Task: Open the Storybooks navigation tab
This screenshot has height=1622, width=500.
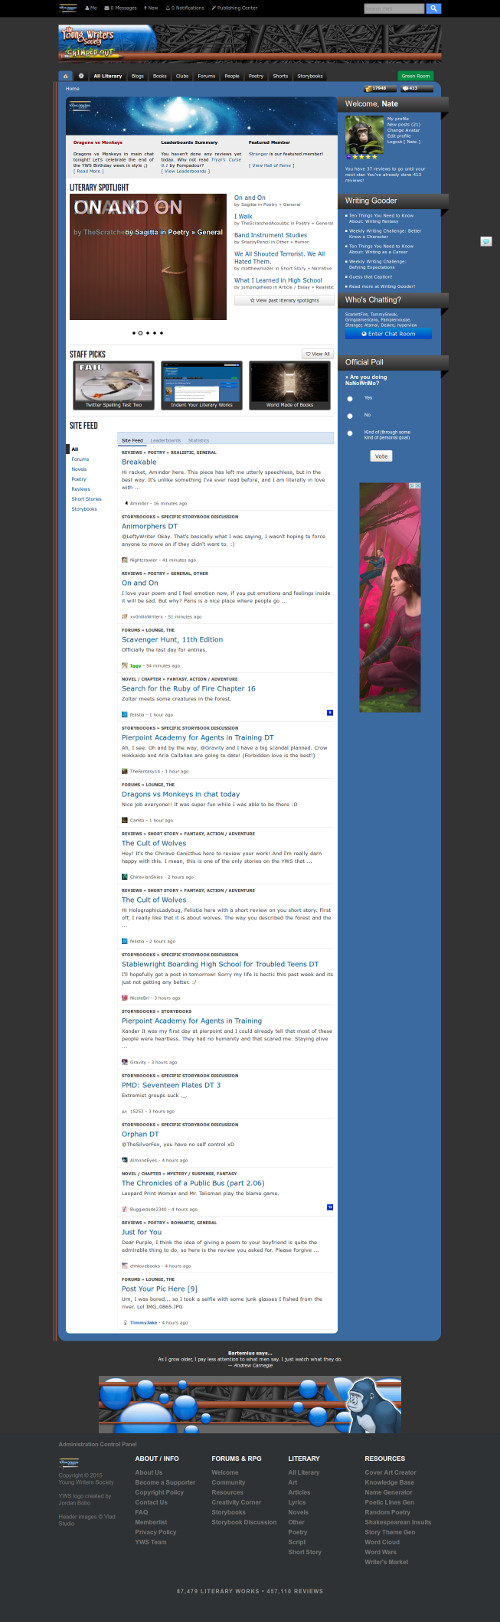Action: click(310, 75)
